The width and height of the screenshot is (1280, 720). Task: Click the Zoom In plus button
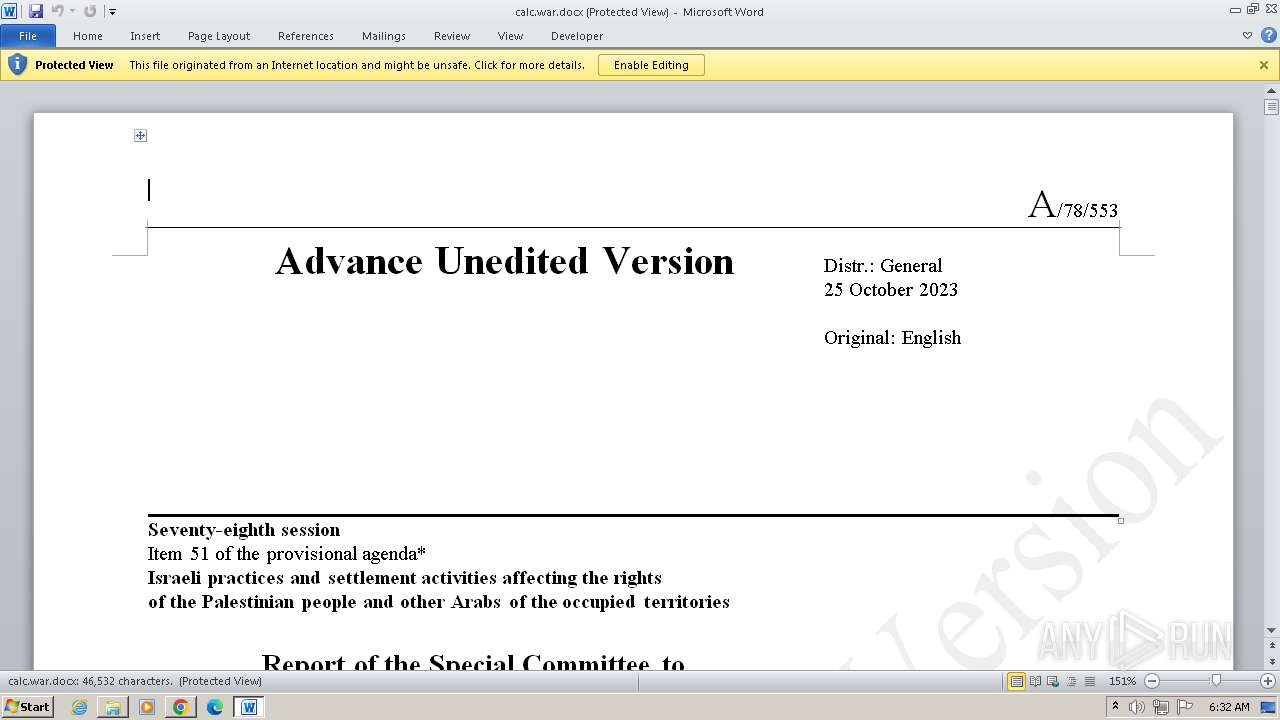(x=1268, y=681)
